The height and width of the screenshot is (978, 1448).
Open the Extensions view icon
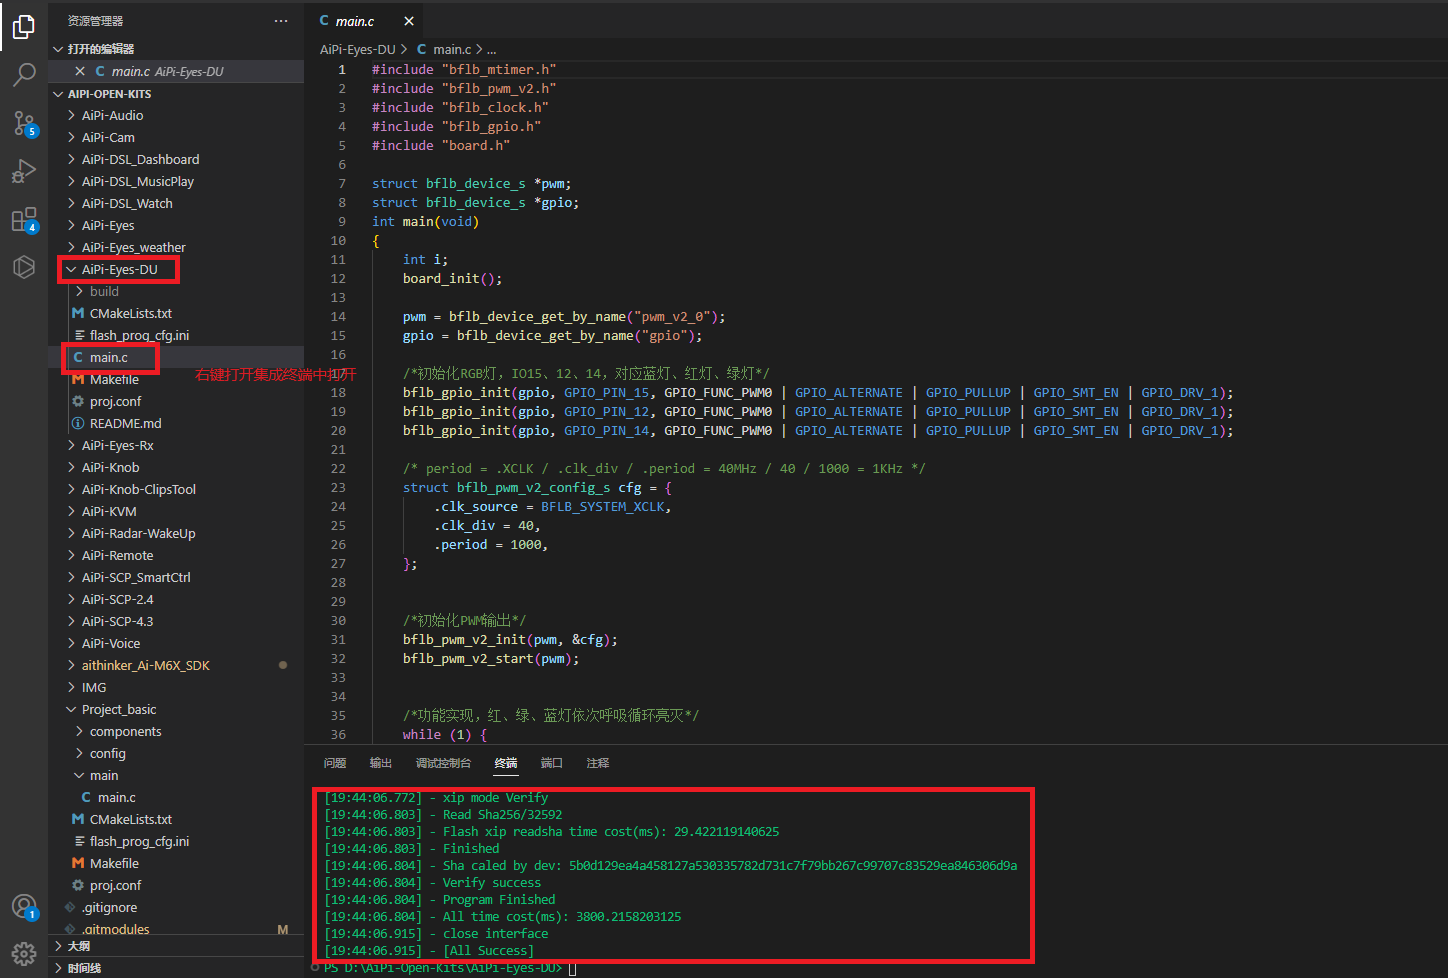coord(24,219)
